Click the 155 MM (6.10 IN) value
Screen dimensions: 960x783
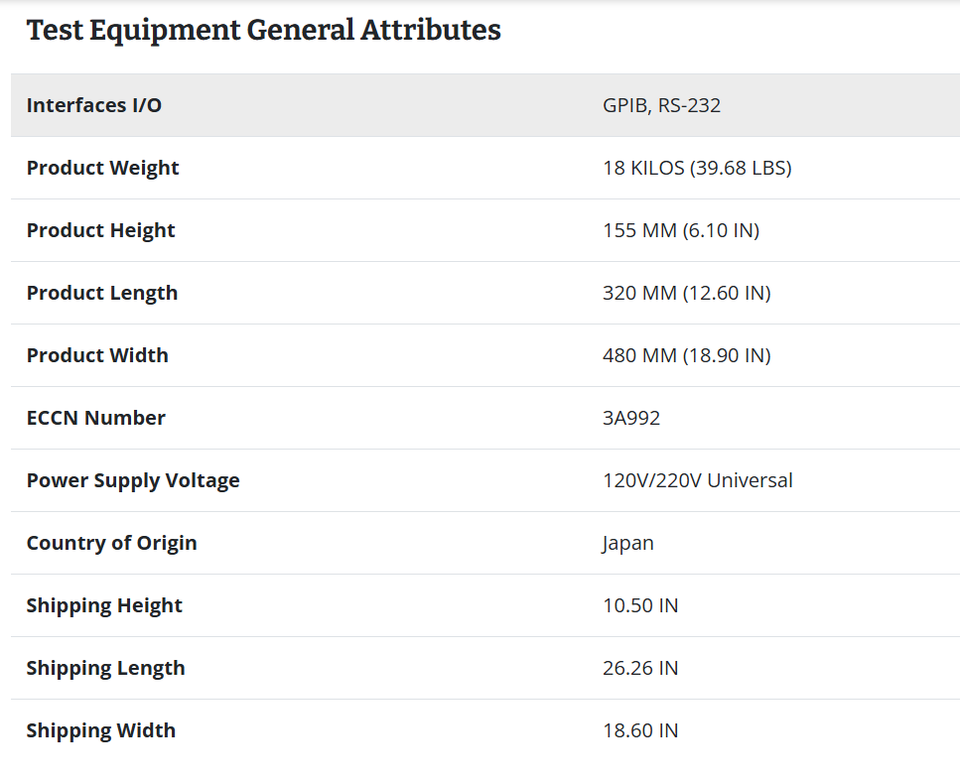681,231
